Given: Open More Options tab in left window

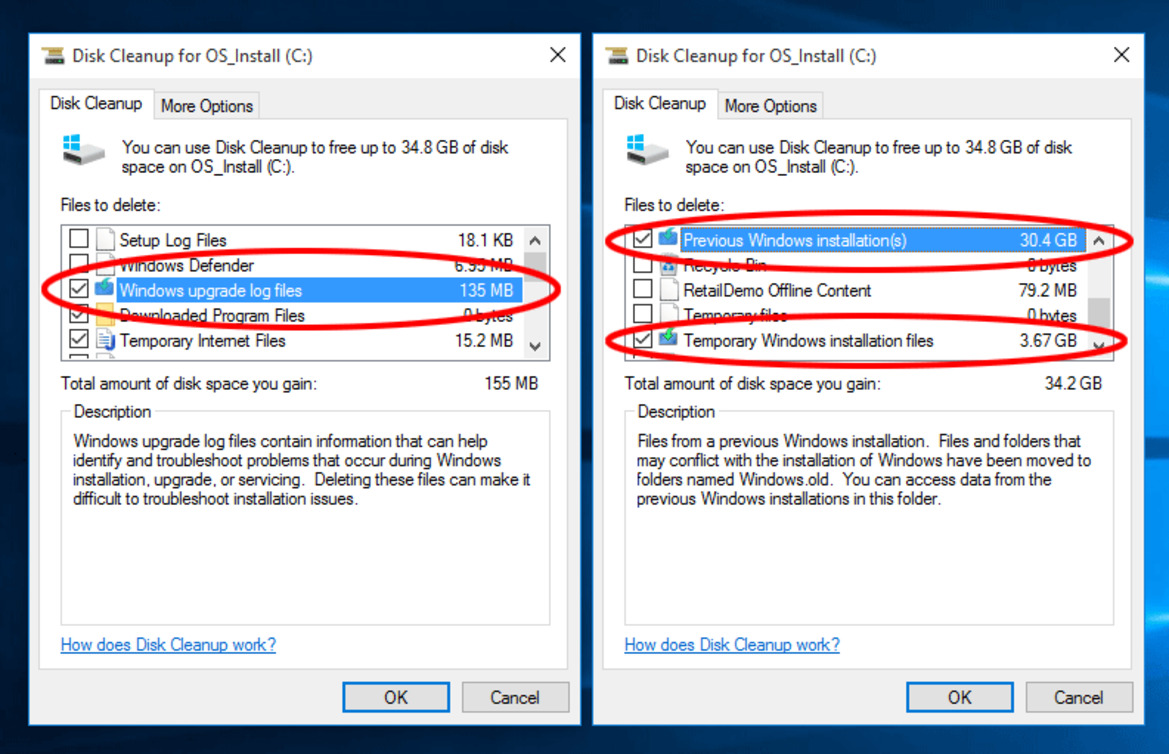Looking at the screenshot, I should click(207, 106).
